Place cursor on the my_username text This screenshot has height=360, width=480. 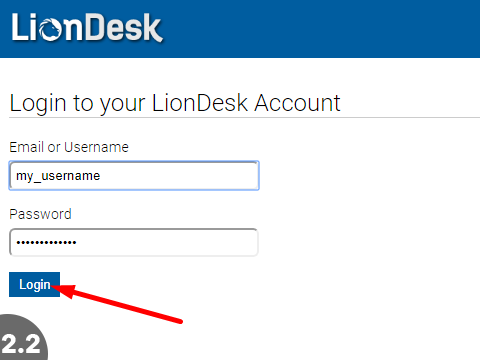pyautogui.click(x=58, y=176)
